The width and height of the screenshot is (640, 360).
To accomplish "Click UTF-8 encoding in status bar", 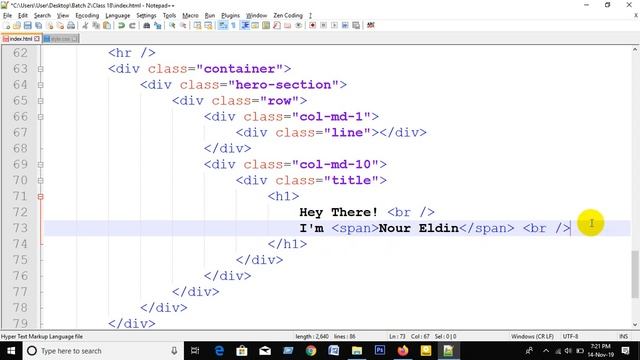I will pyautogui.click(x=571, y=336).
